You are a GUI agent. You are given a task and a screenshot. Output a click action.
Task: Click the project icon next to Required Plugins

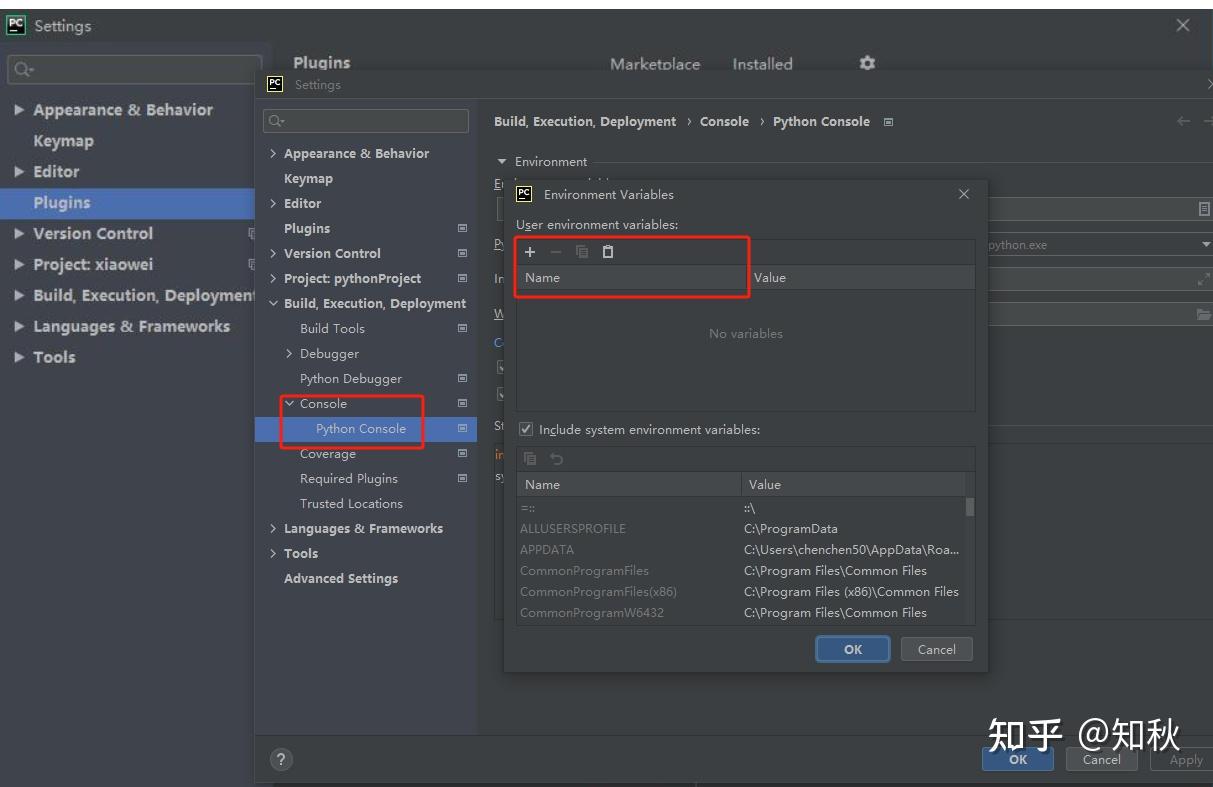click(x=462, y=479)
